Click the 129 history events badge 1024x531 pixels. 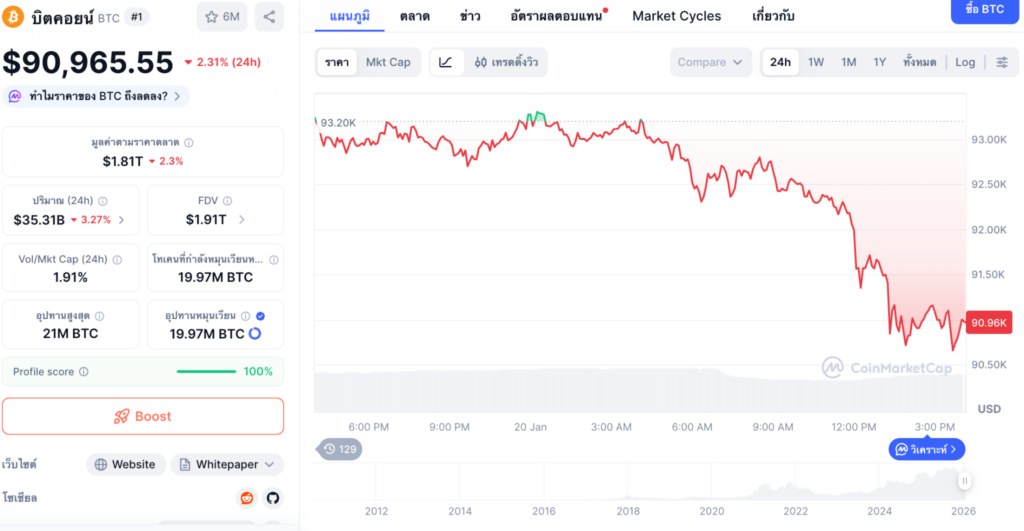coord(340,449)
